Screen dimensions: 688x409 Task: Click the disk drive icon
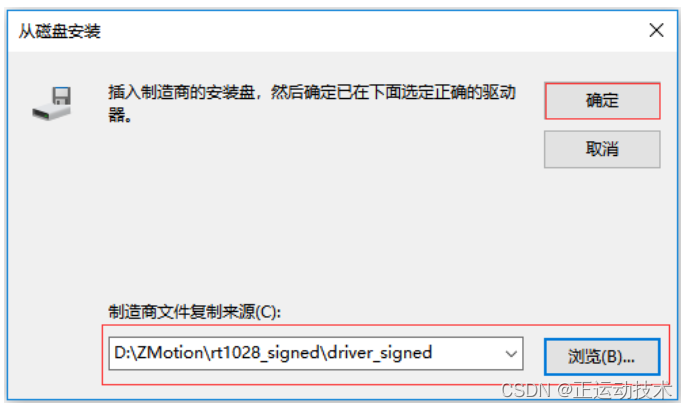[x=52, y=104]
